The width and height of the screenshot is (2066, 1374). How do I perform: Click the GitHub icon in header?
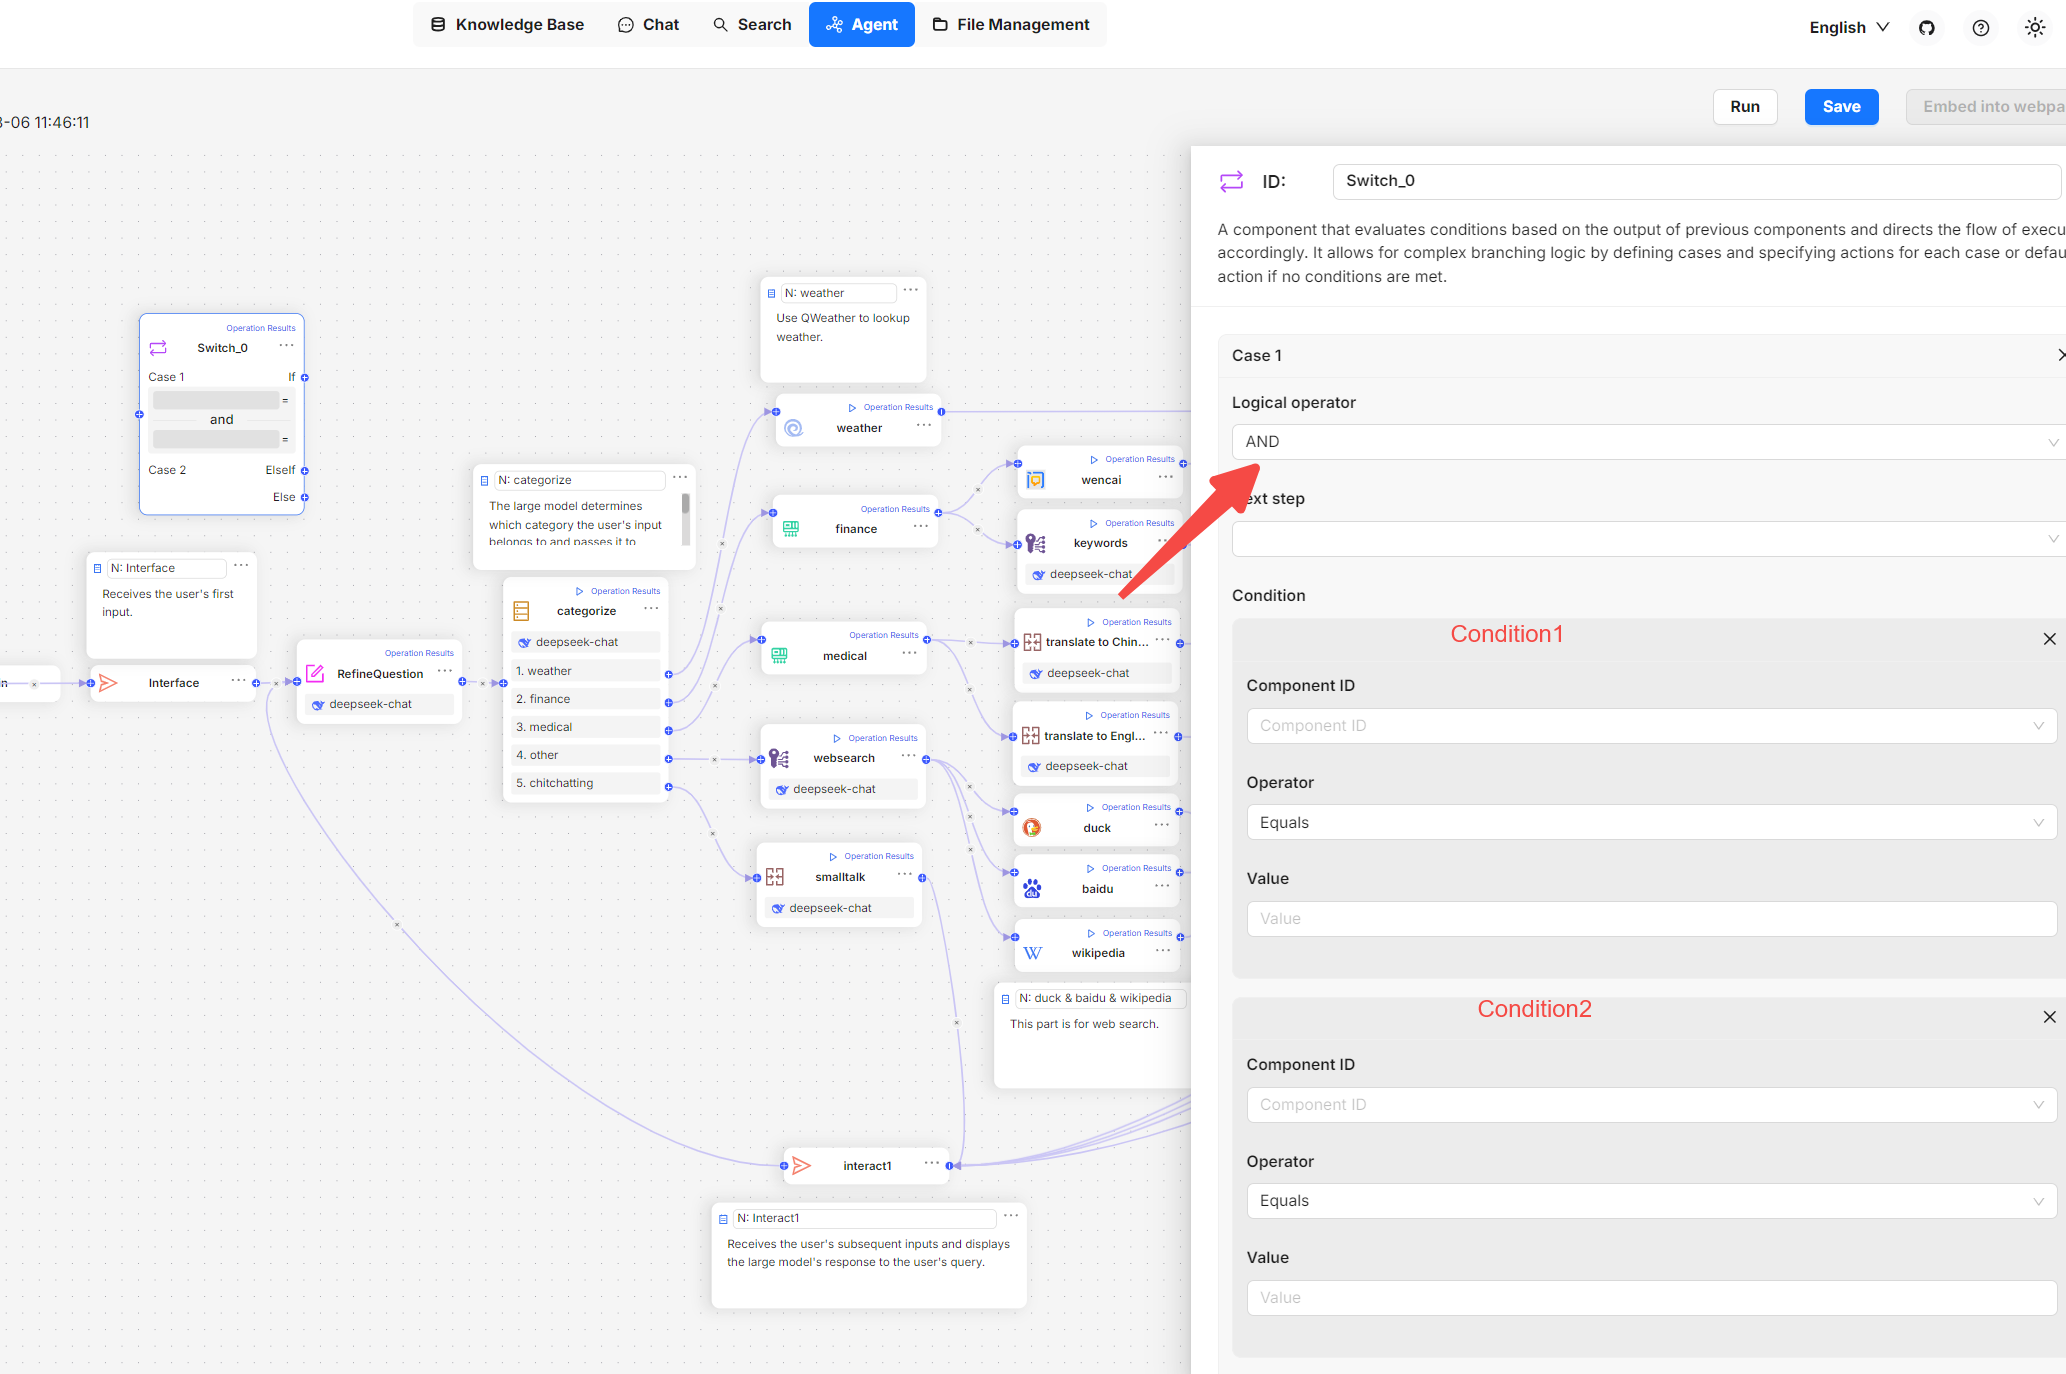coord(1926,28)
